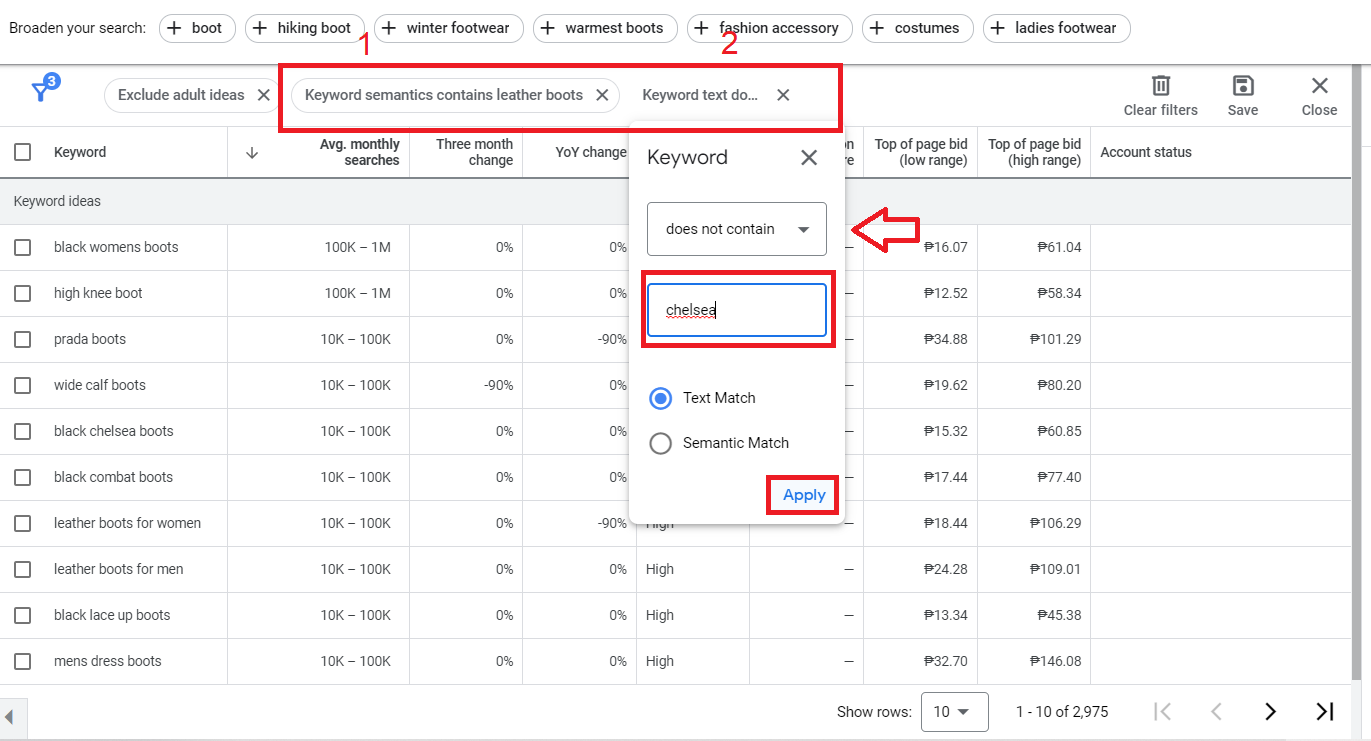Close the filter bar with X
This screenshot has height=741, width=1371.
pos(1320,85)
